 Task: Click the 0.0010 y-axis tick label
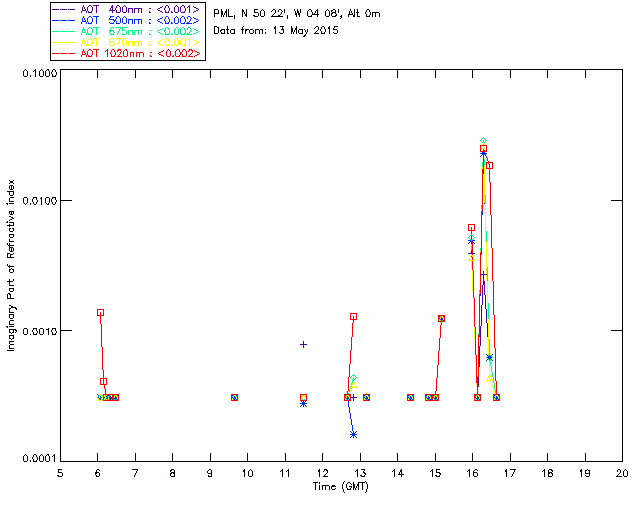tap(40, 331)
